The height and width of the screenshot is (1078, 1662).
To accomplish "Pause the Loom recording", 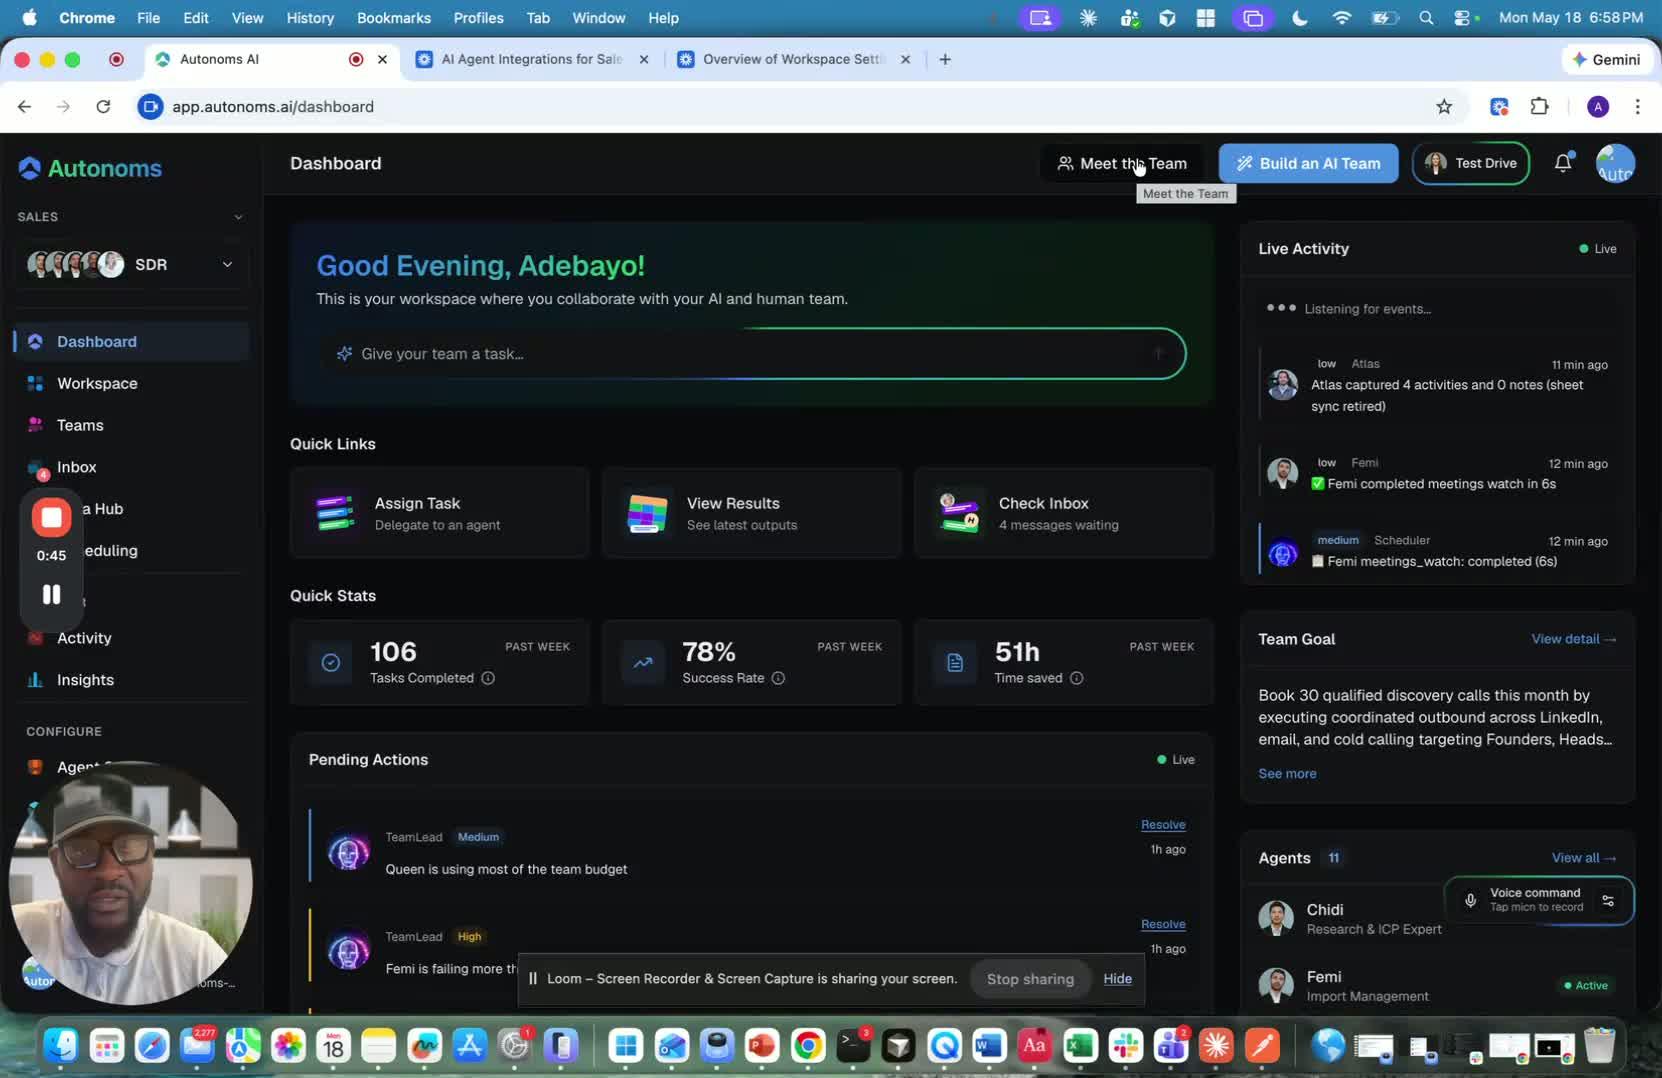I will (x=51, y=594).
